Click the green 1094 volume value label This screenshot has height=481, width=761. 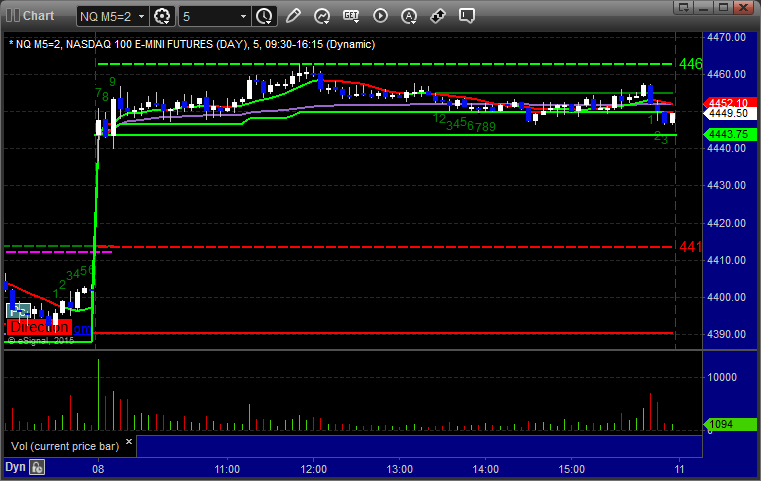tap(729, 424)
